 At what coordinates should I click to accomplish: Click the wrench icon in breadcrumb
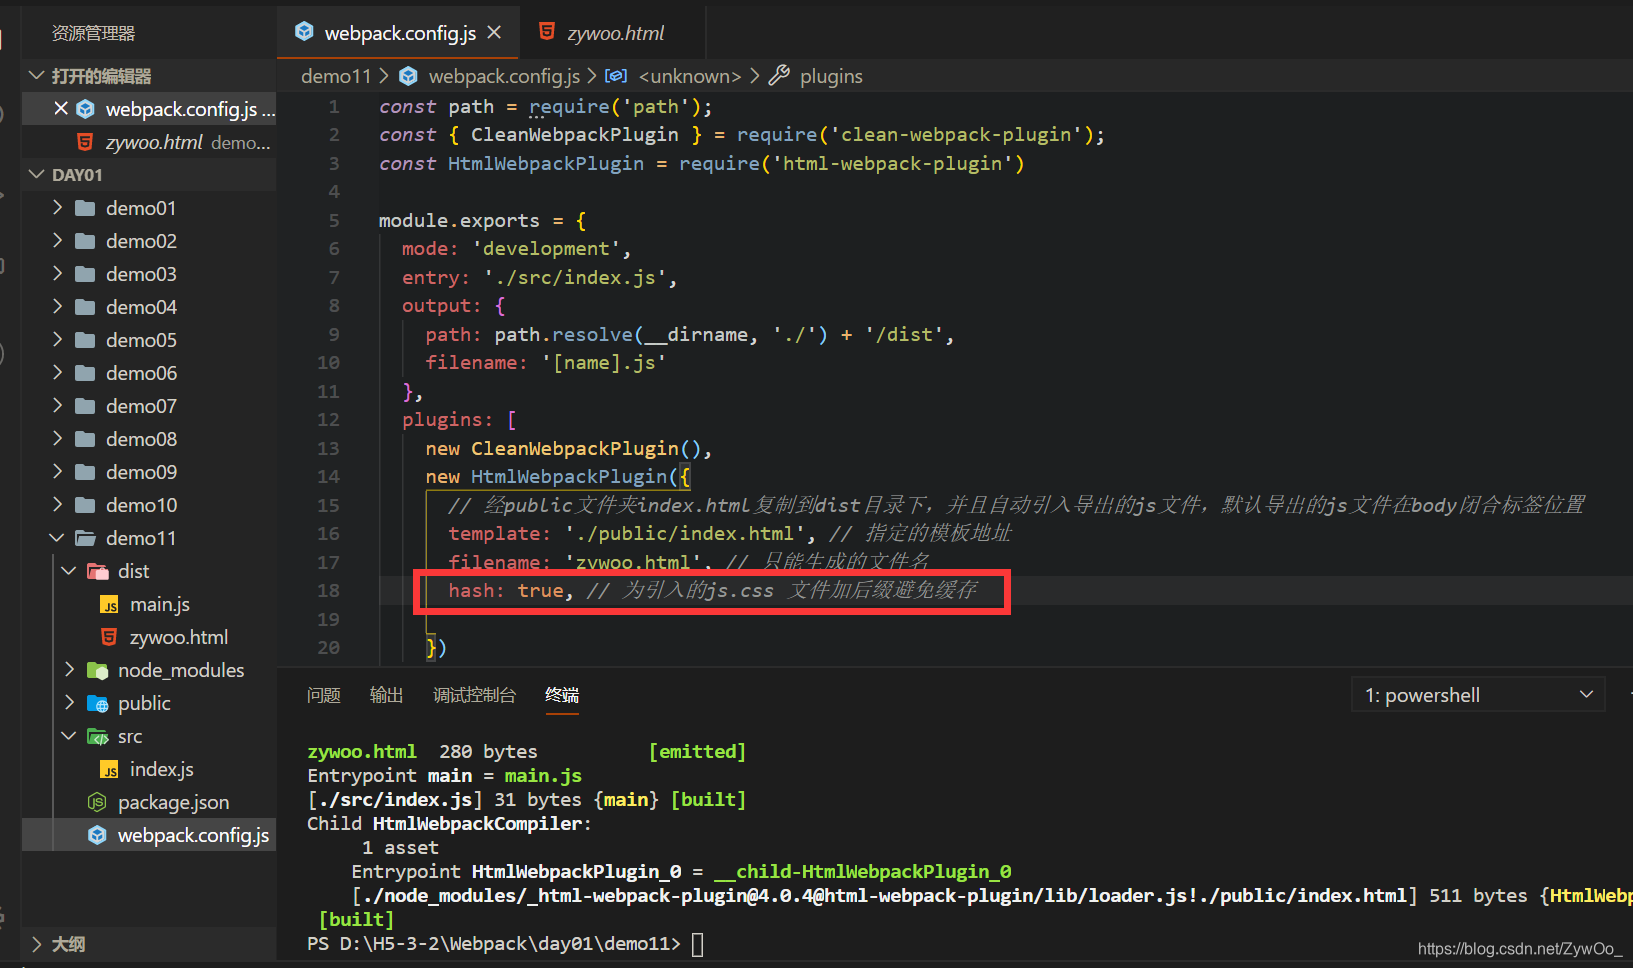tap(780, 75)
